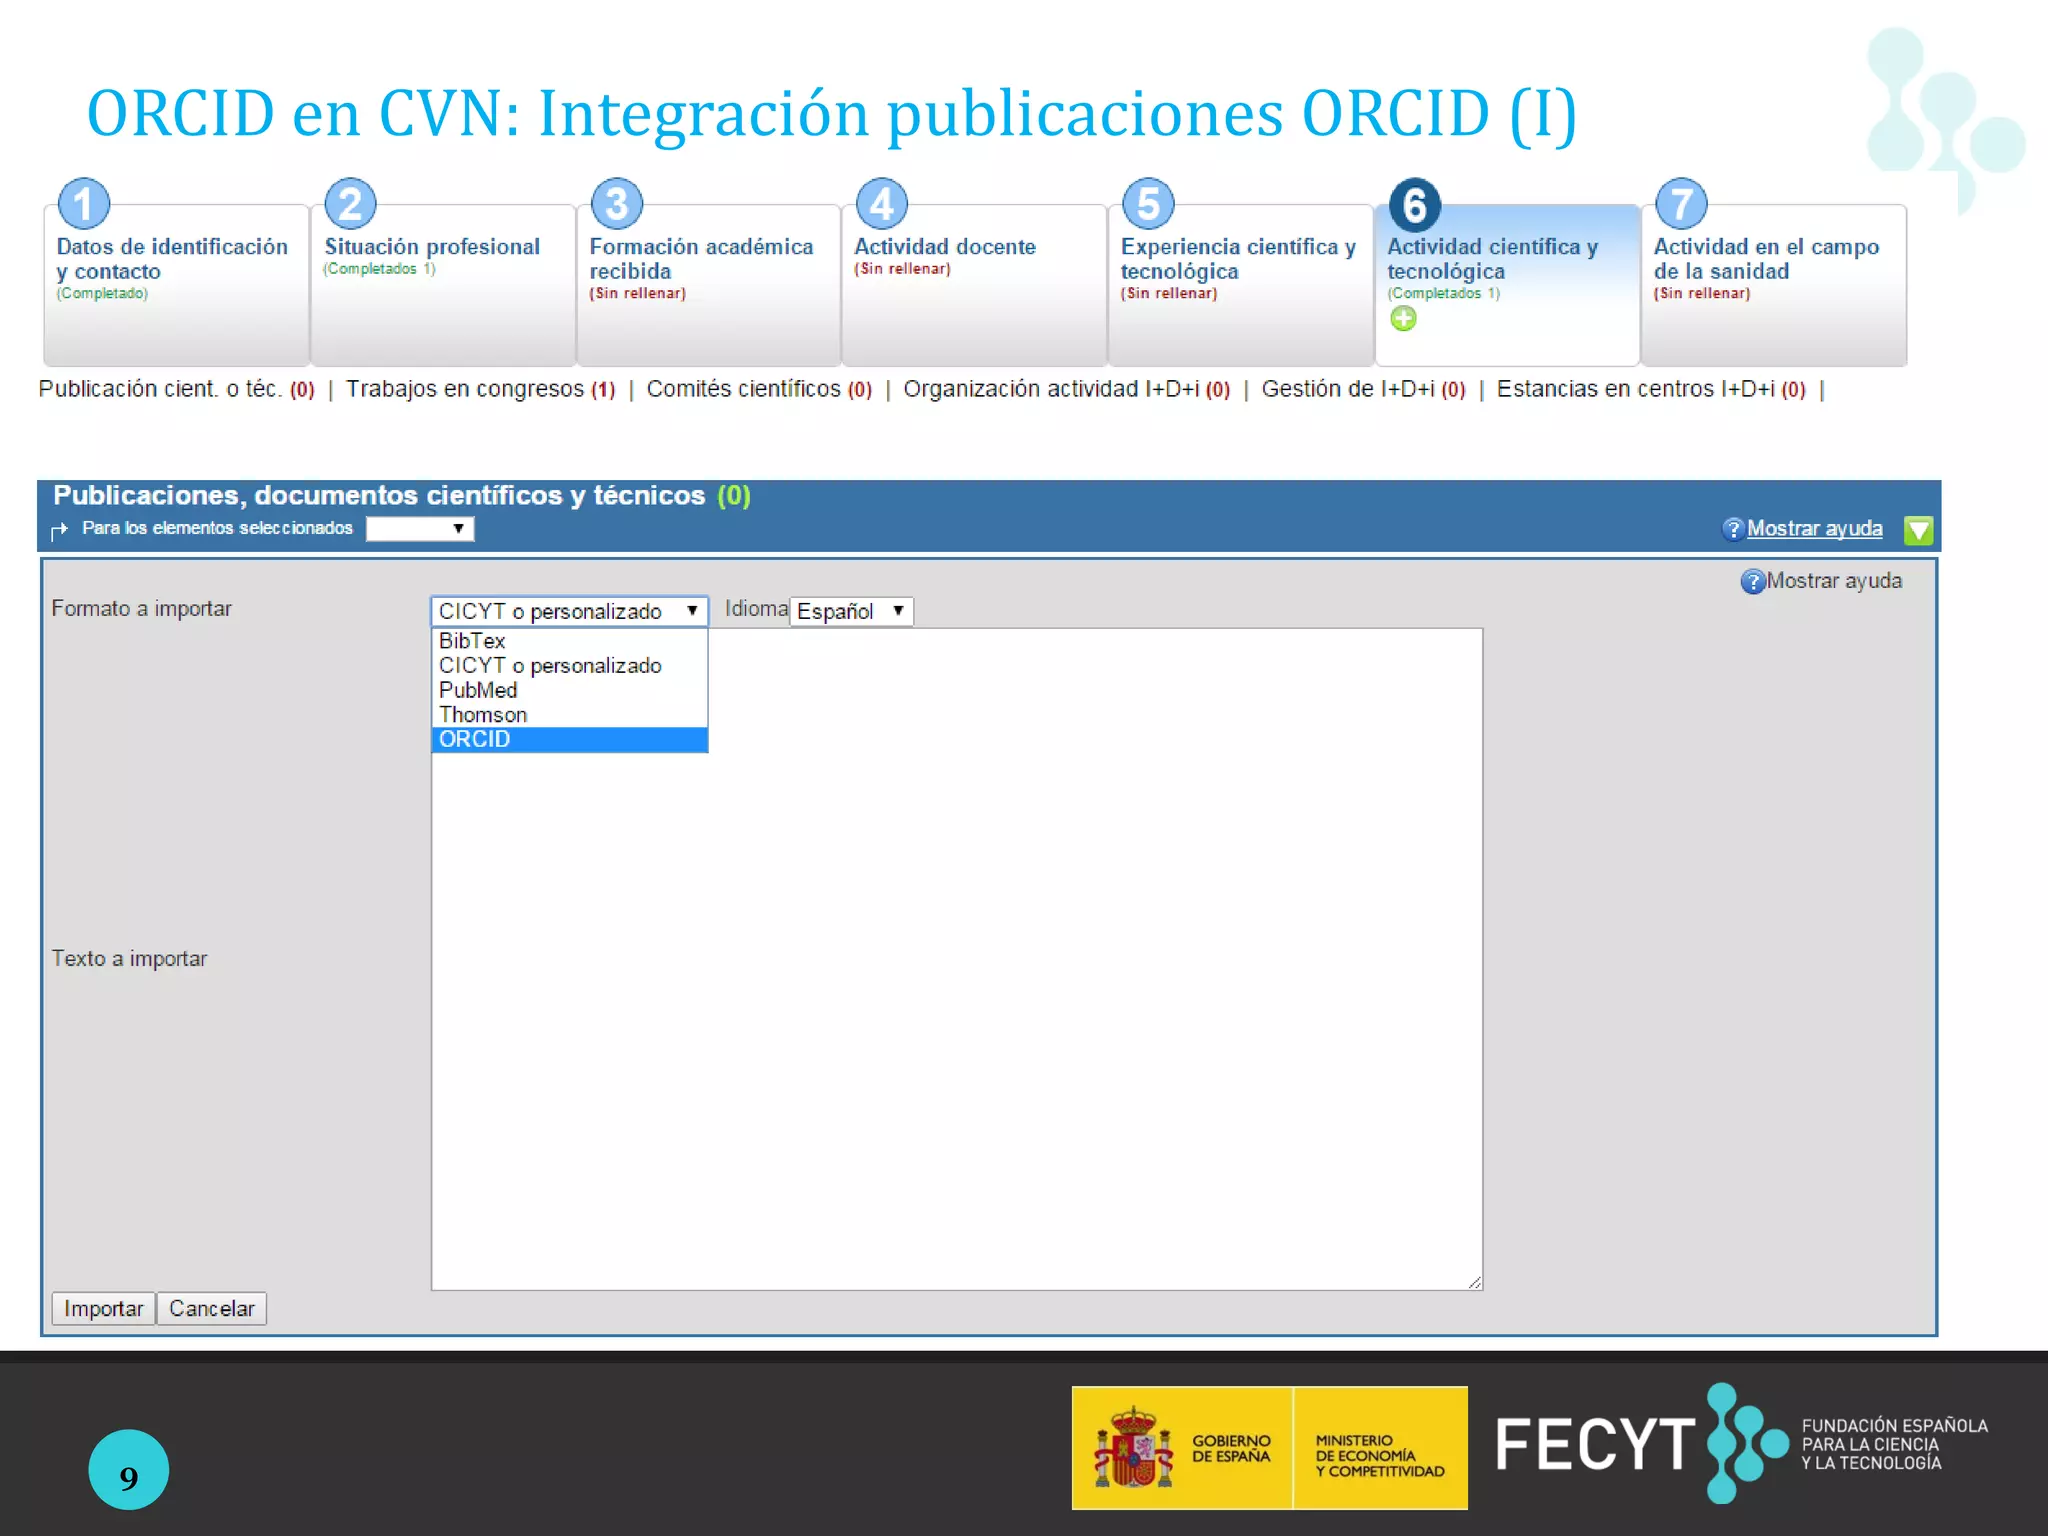
Task: Open the Idioma Español dropdown
Action: point(852,611)
